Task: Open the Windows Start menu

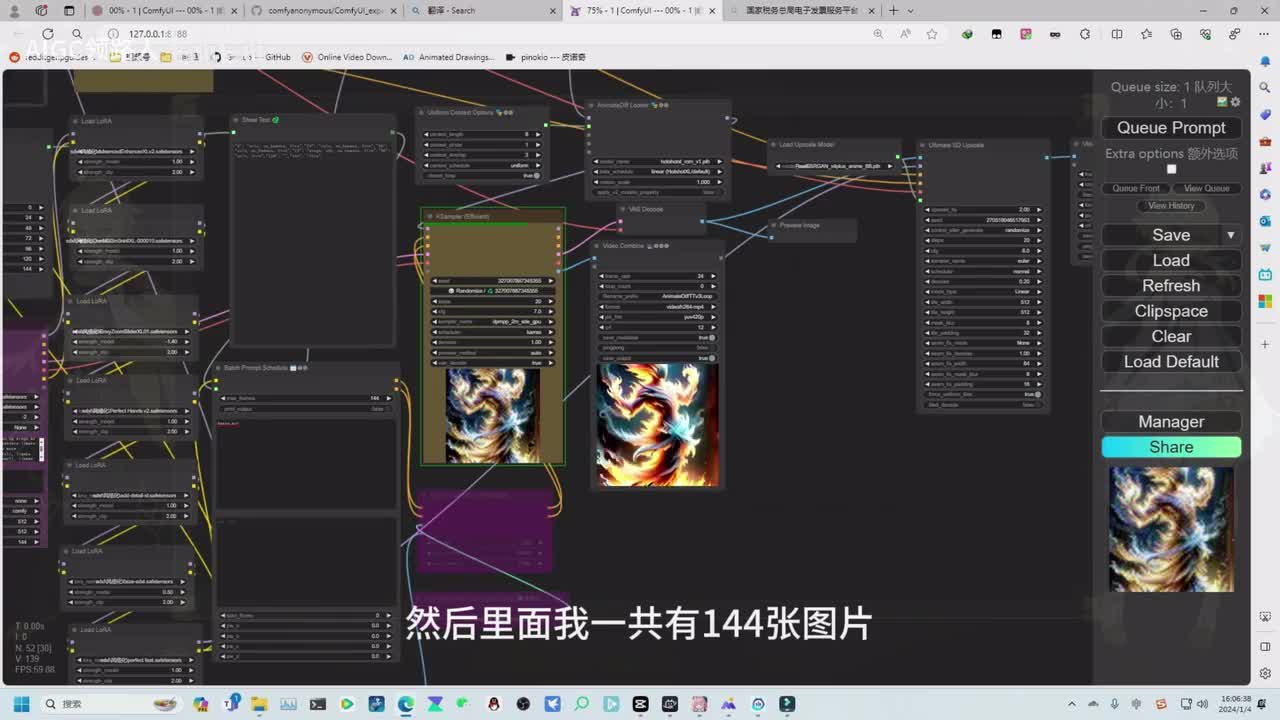Action: [x=22, y=704]
